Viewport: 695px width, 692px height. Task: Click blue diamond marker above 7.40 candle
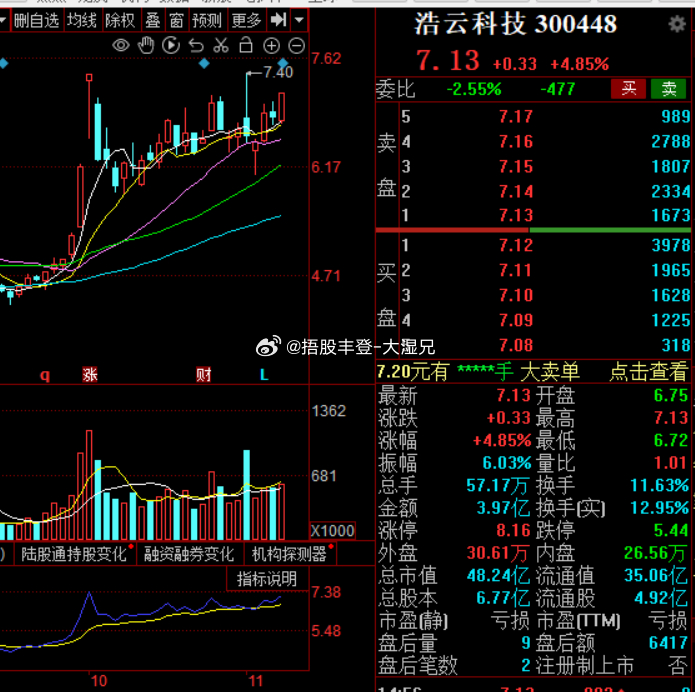(x=283, y=63)
